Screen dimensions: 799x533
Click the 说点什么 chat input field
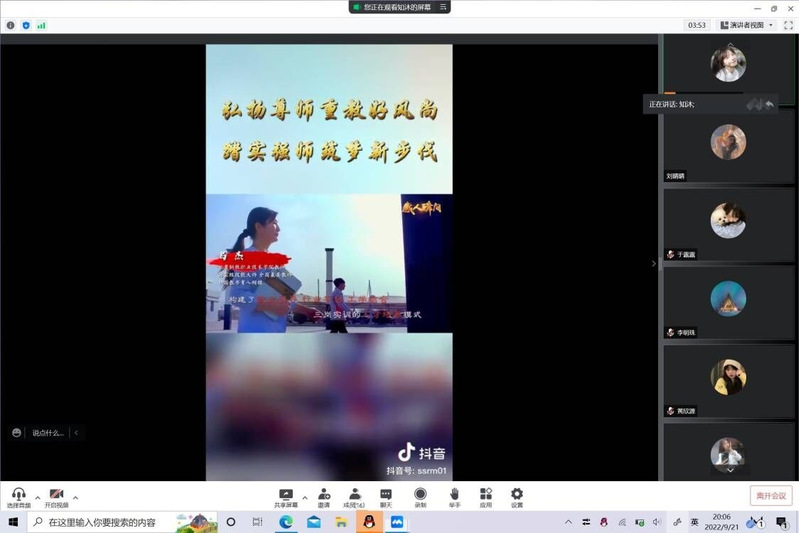(x=48, y=433)
